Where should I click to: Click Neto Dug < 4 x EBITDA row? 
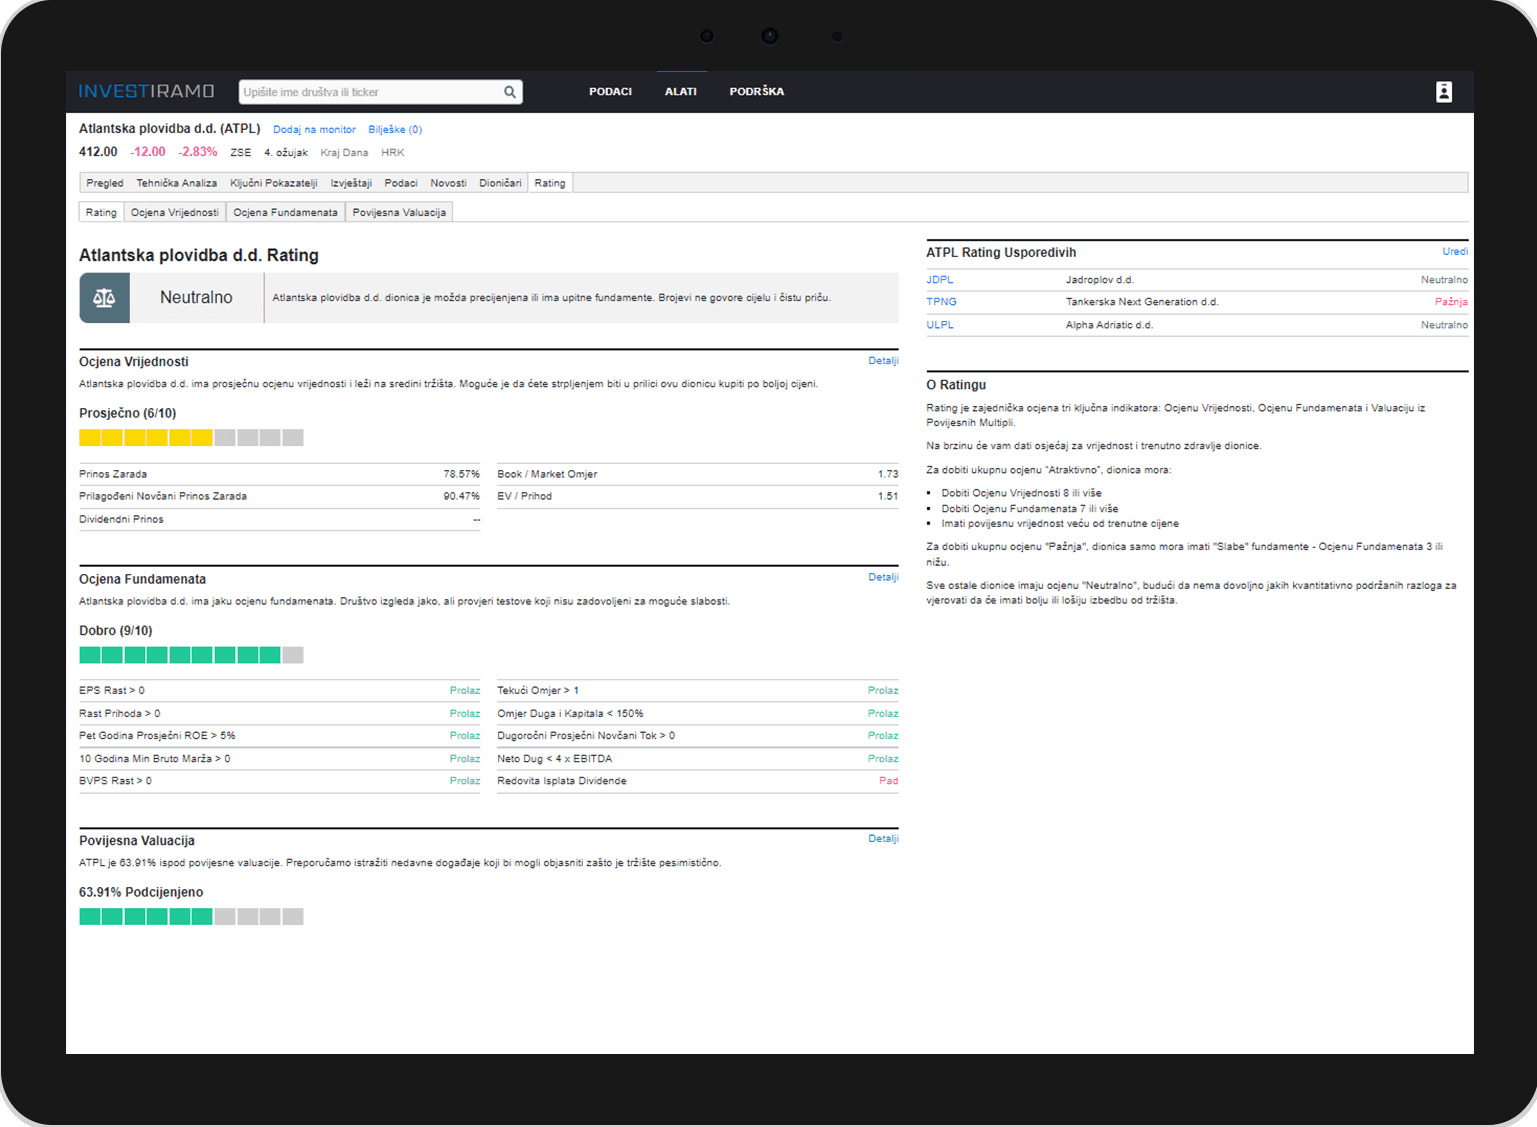coord(697,759)
